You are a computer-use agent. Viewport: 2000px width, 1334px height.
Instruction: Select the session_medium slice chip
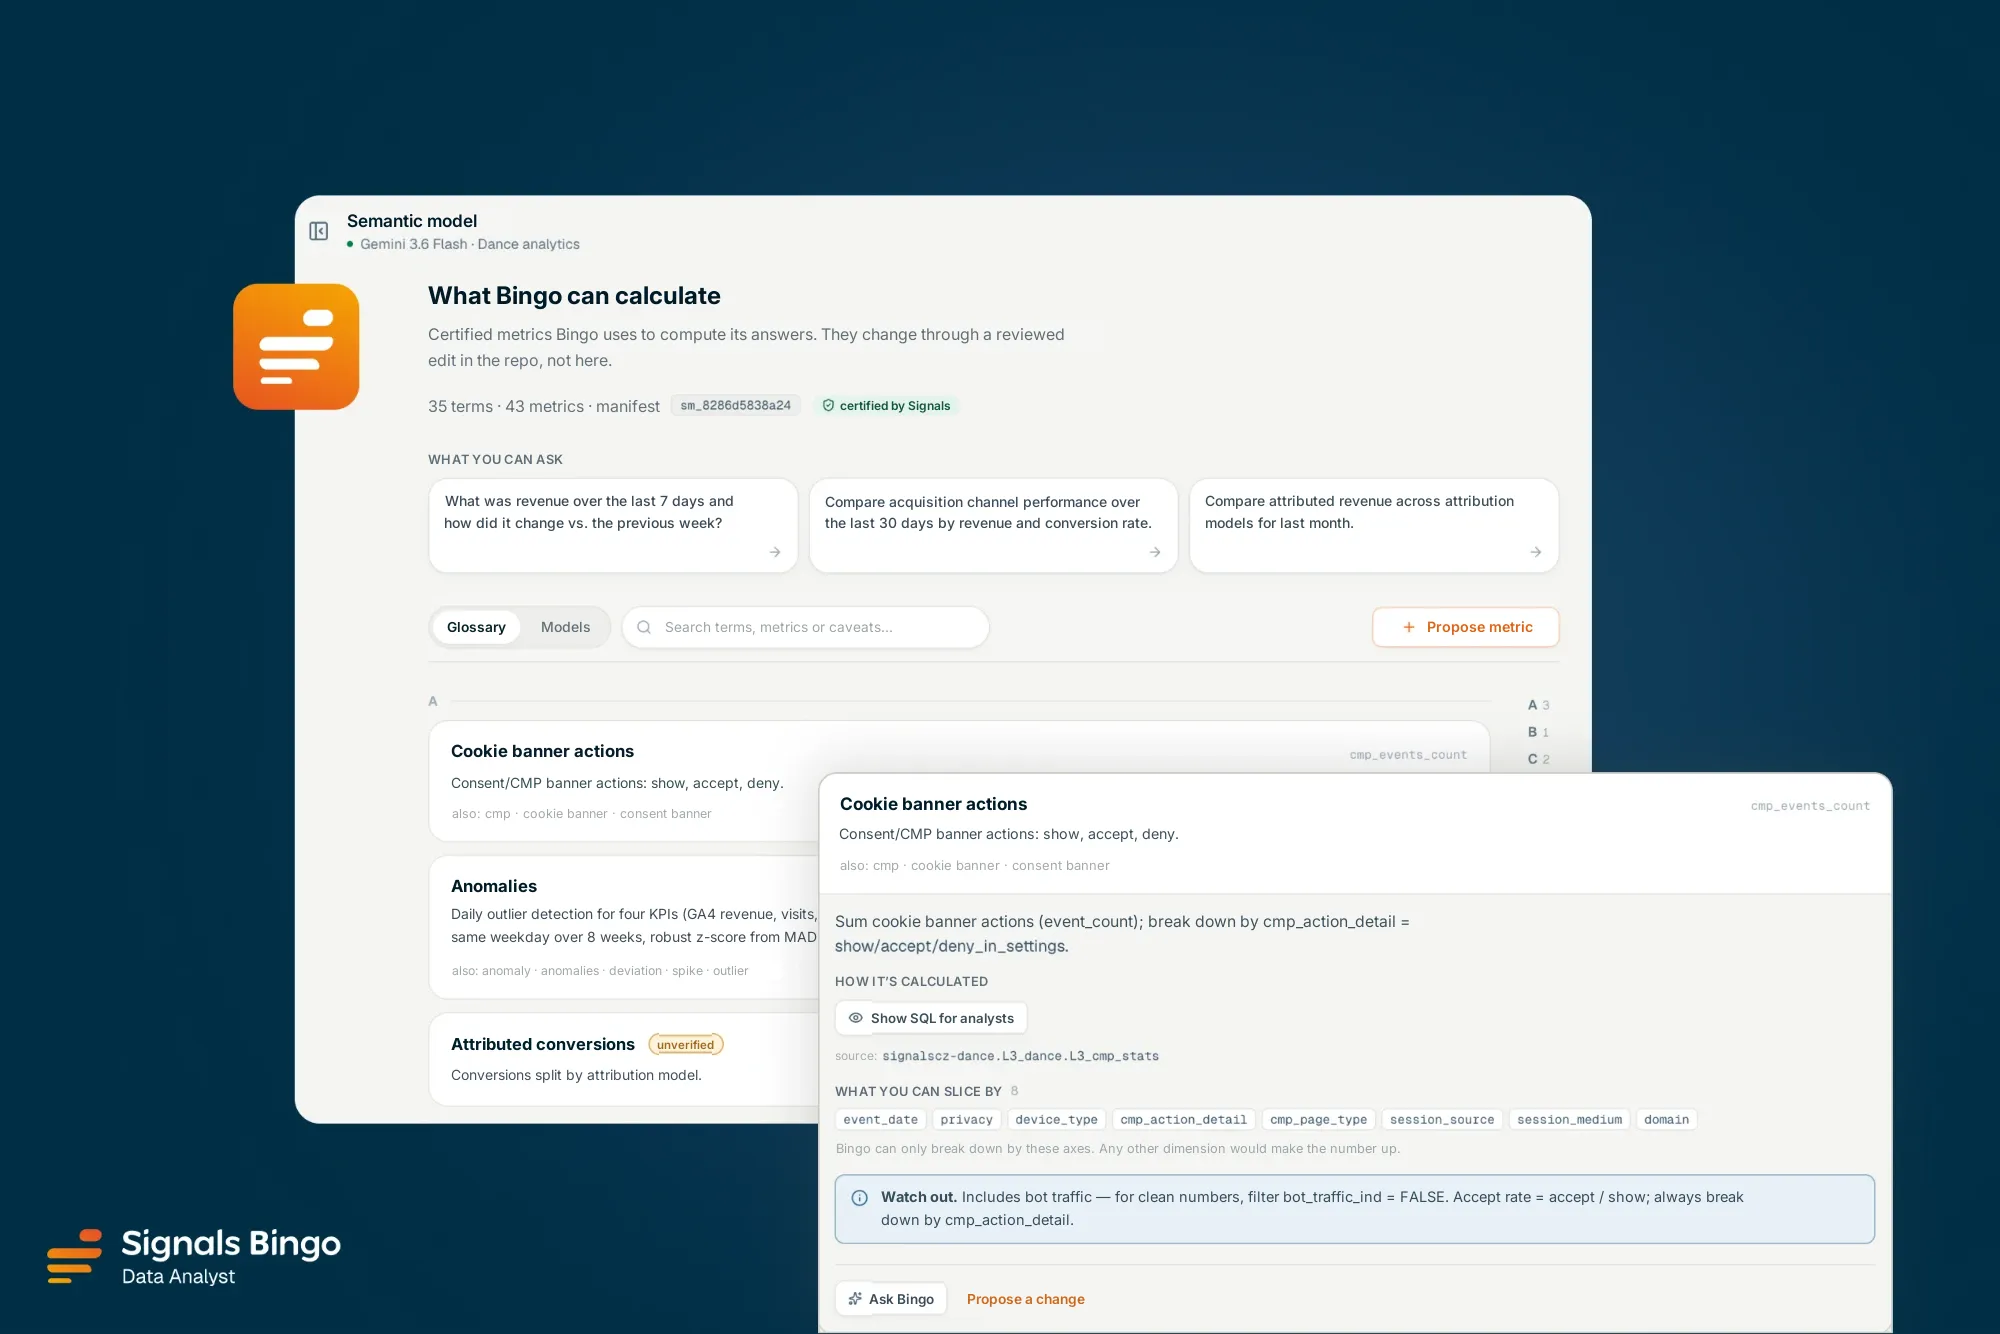1569,1120
